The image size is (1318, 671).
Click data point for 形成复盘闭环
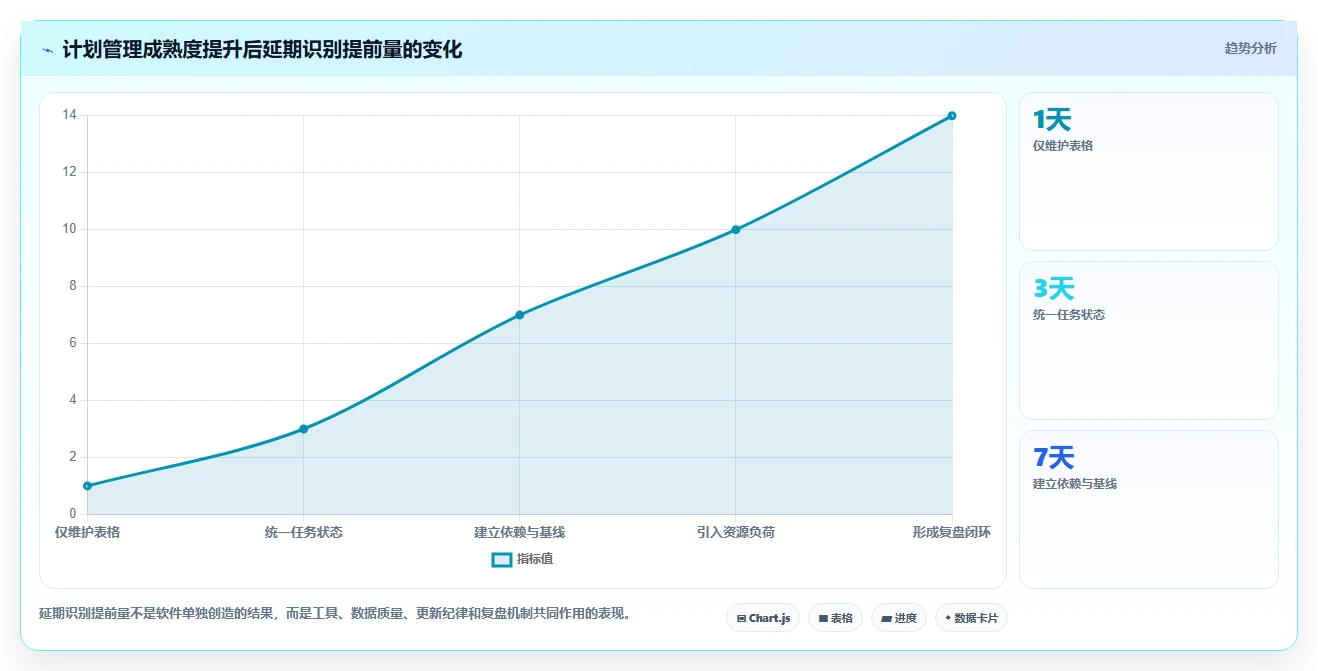952,116
